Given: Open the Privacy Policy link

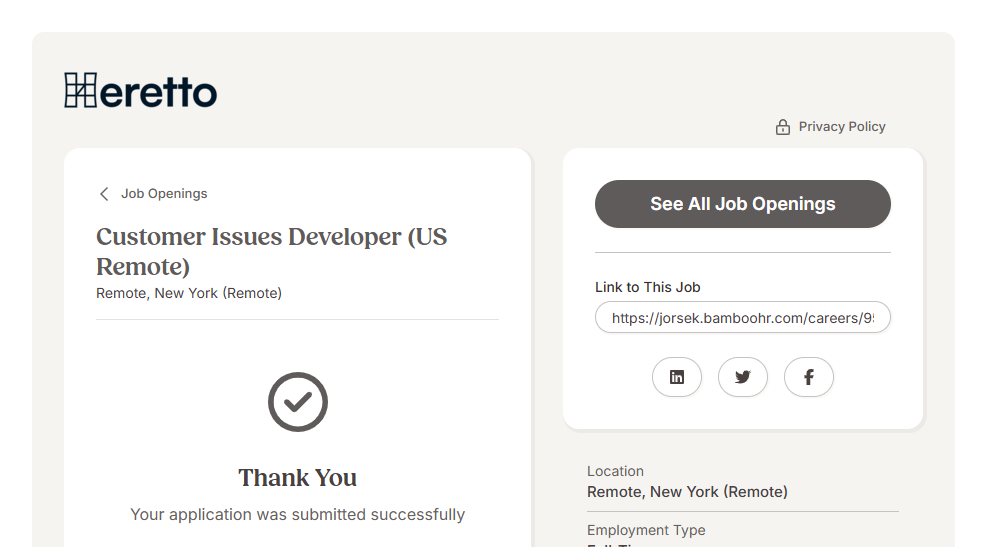Looking at the screenshot, I should coord(841,127).
